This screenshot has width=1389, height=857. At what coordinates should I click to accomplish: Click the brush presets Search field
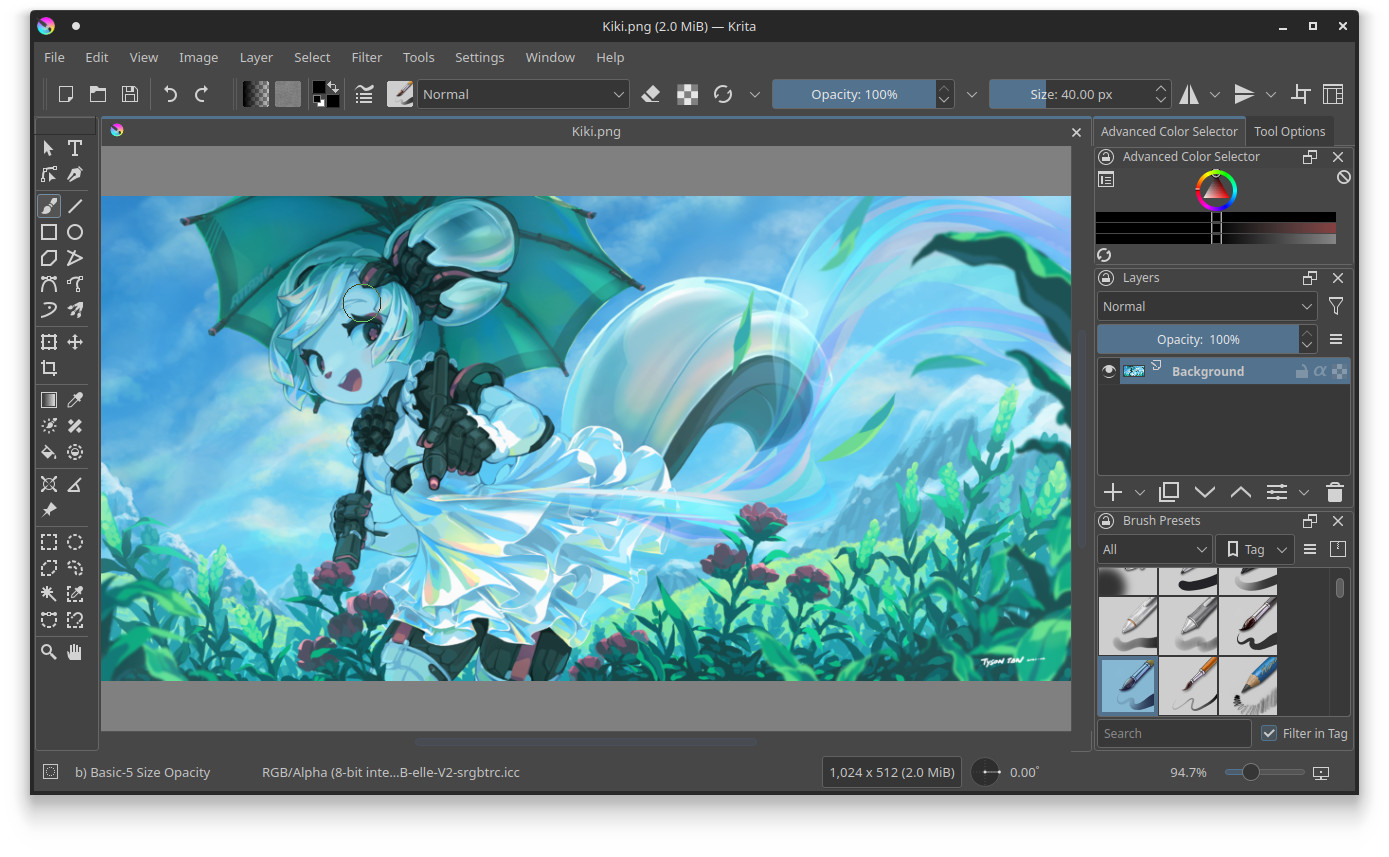(x=1174, y=733)
